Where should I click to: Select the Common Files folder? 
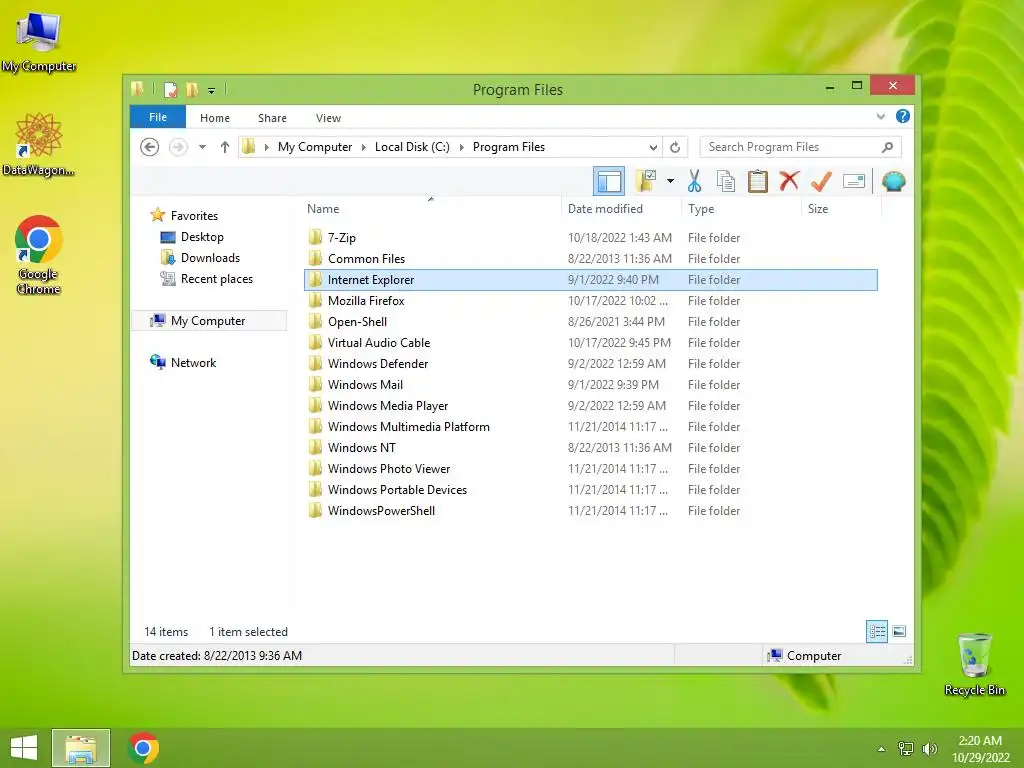coord(590,259)
